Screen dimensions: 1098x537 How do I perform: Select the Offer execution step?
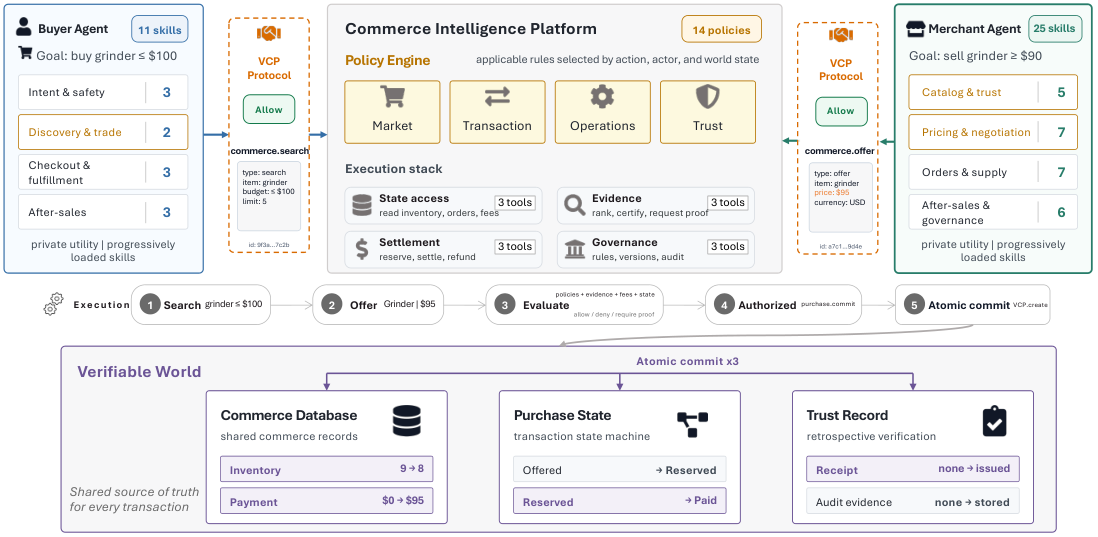click(378, 305)
